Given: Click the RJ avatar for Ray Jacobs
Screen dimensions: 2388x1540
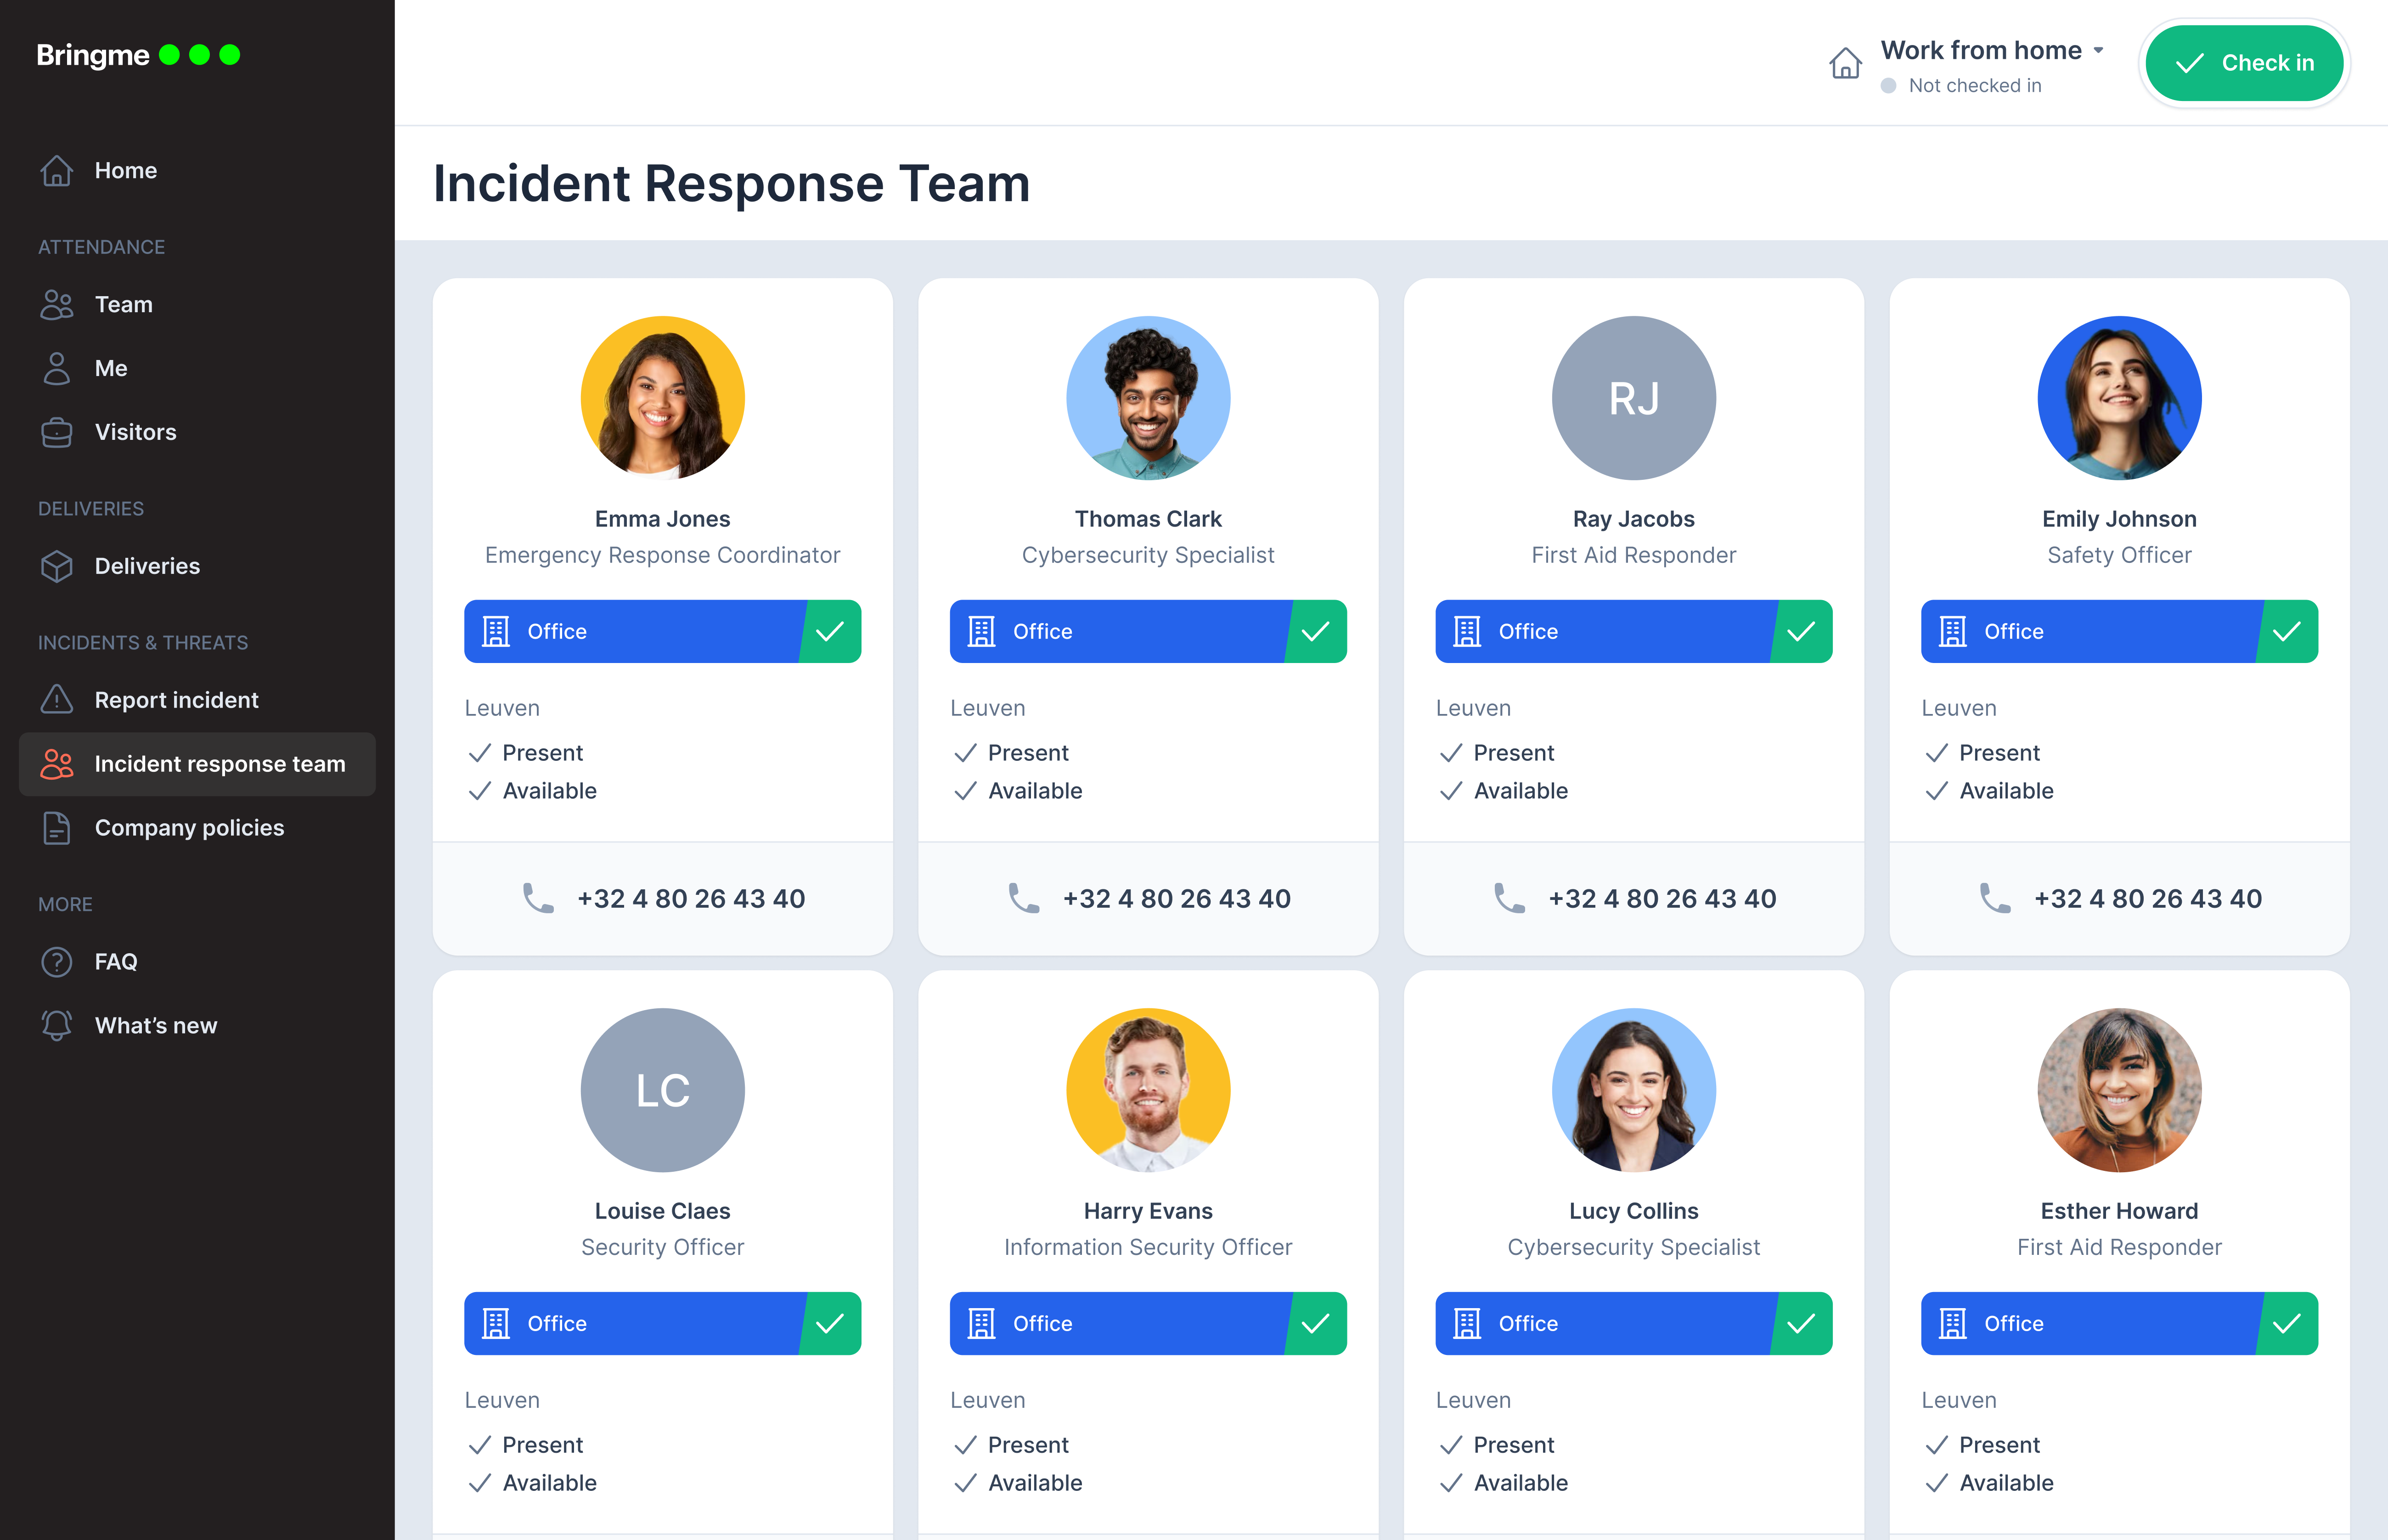Looking at the screenshot, I should pyautogui.click(x=1634, y=398).
